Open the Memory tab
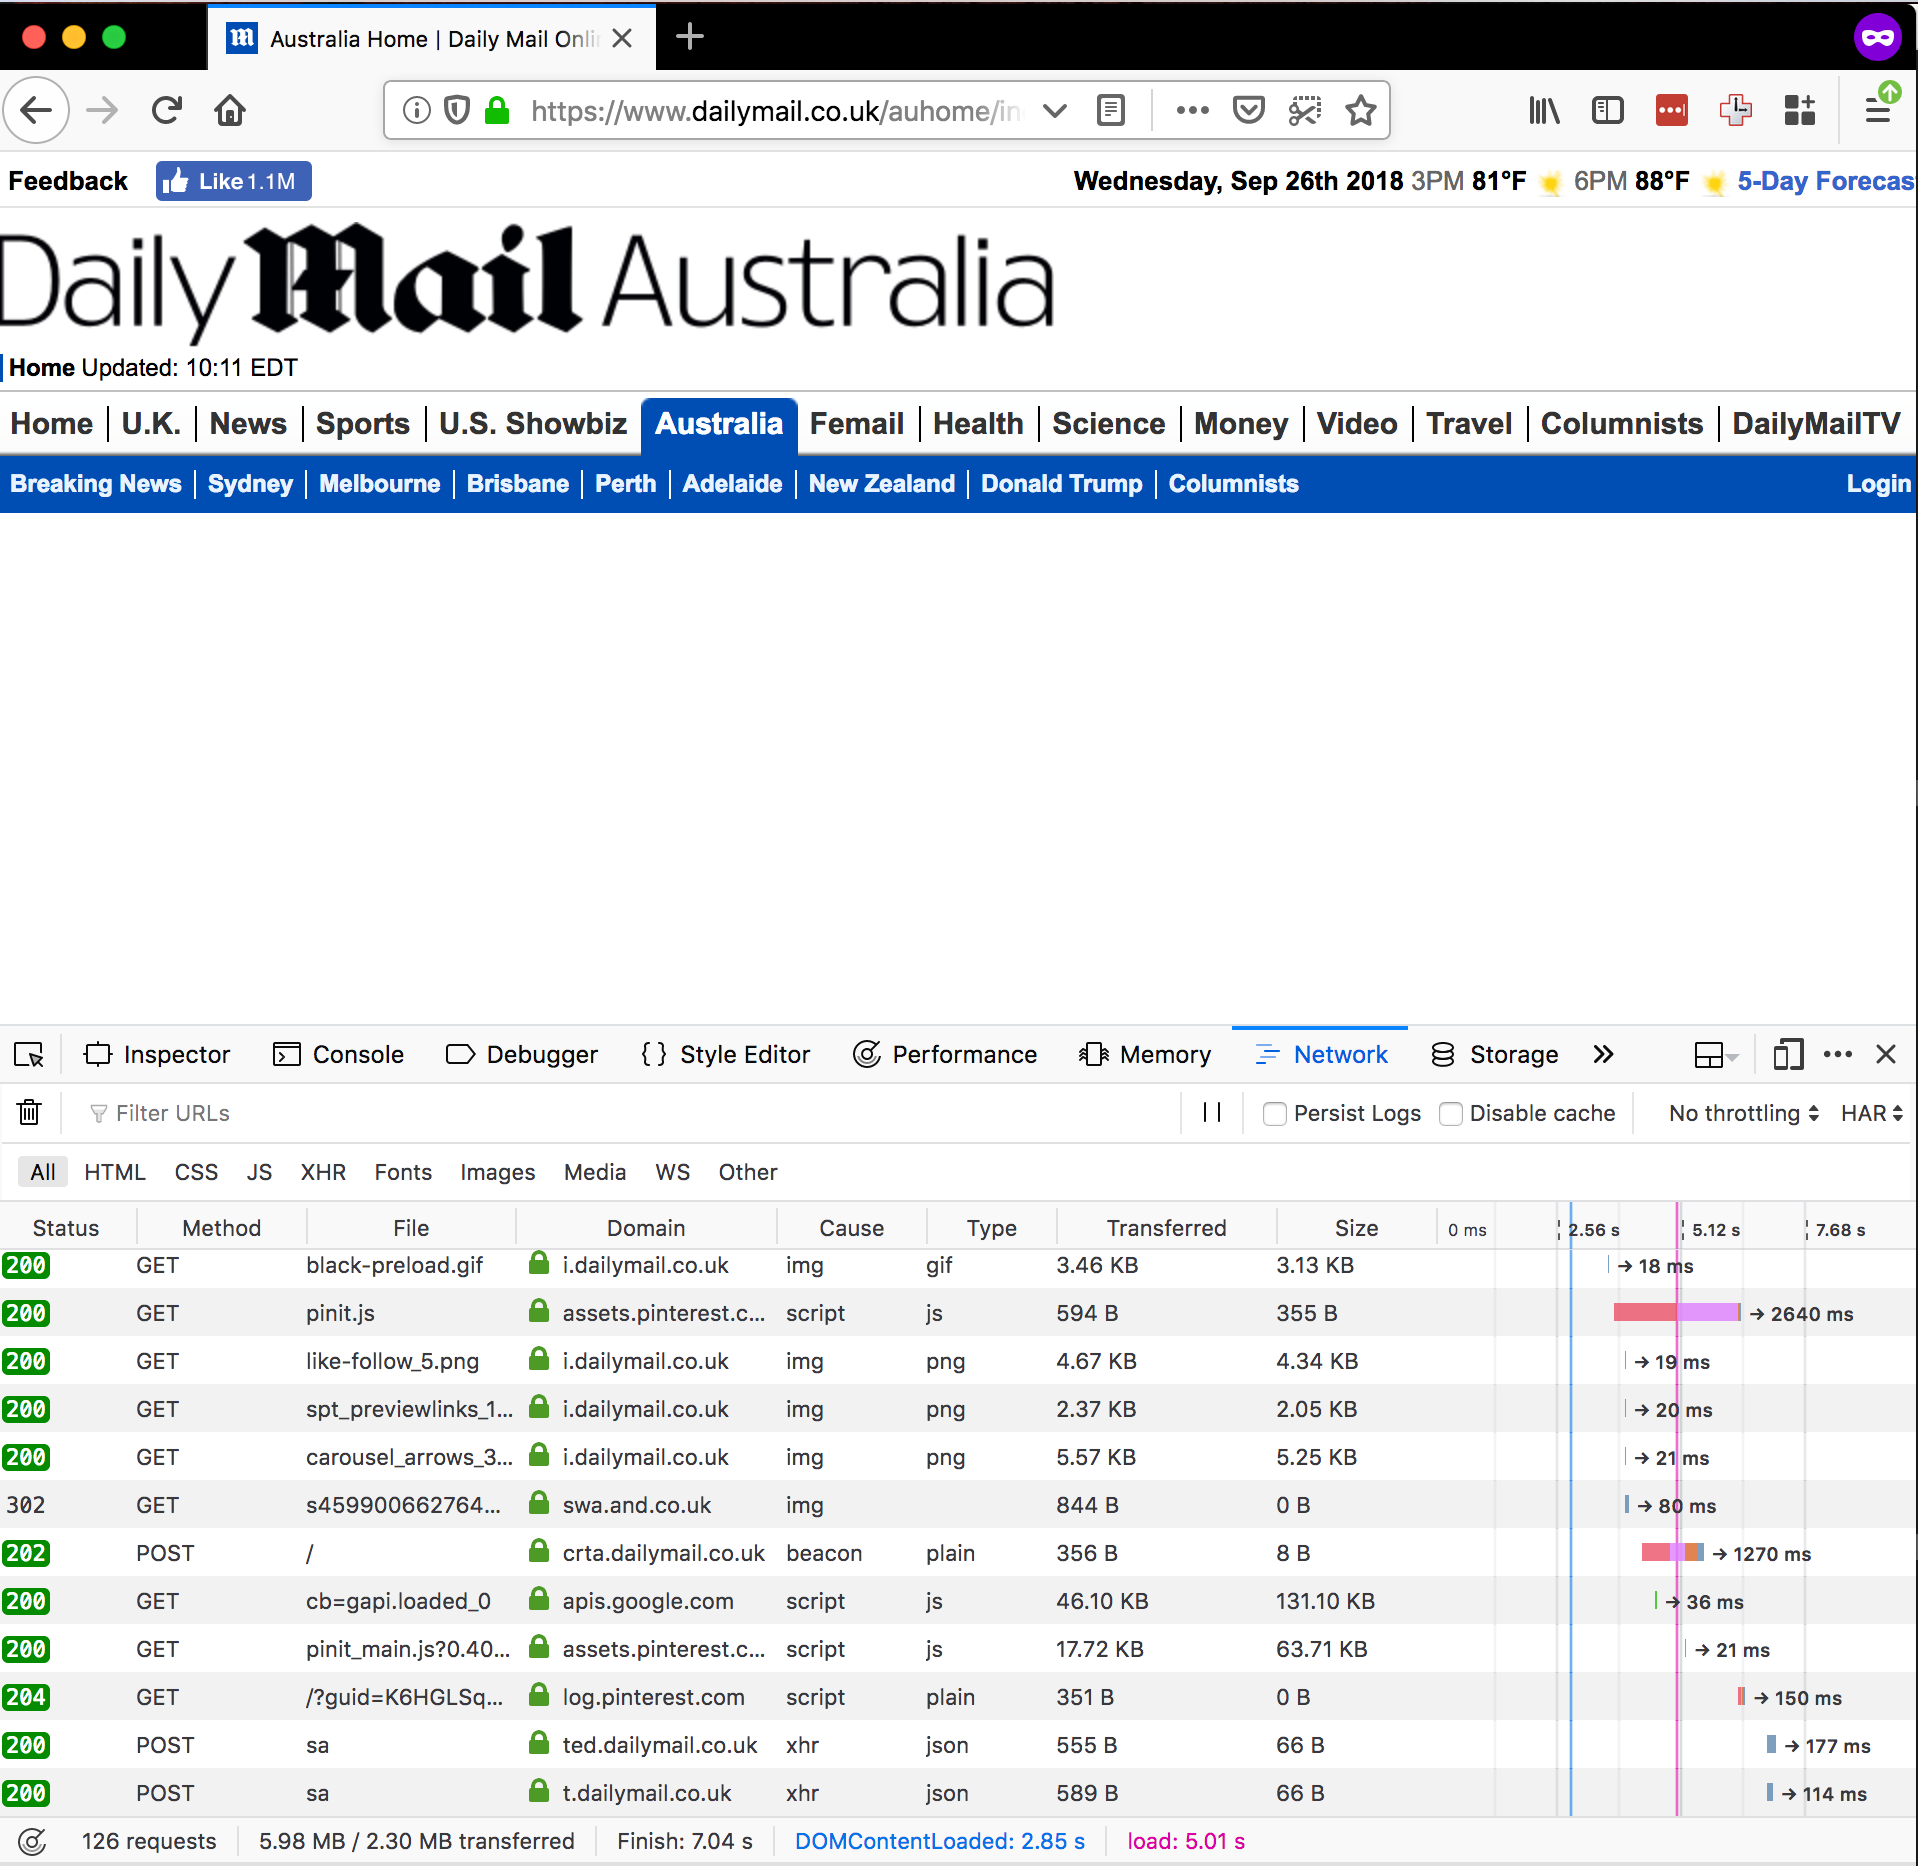This screenshot has height=1866, width=1918. 1145,1055
